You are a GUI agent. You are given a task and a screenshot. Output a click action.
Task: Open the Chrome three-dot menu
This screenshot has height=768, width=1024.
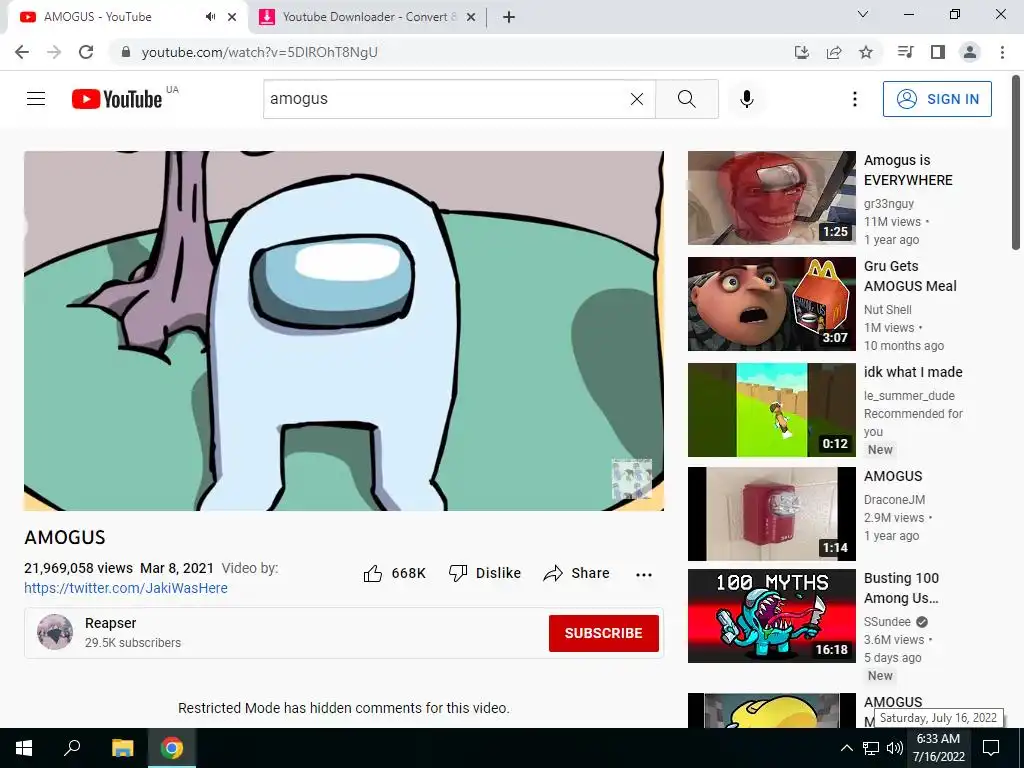1002,52
